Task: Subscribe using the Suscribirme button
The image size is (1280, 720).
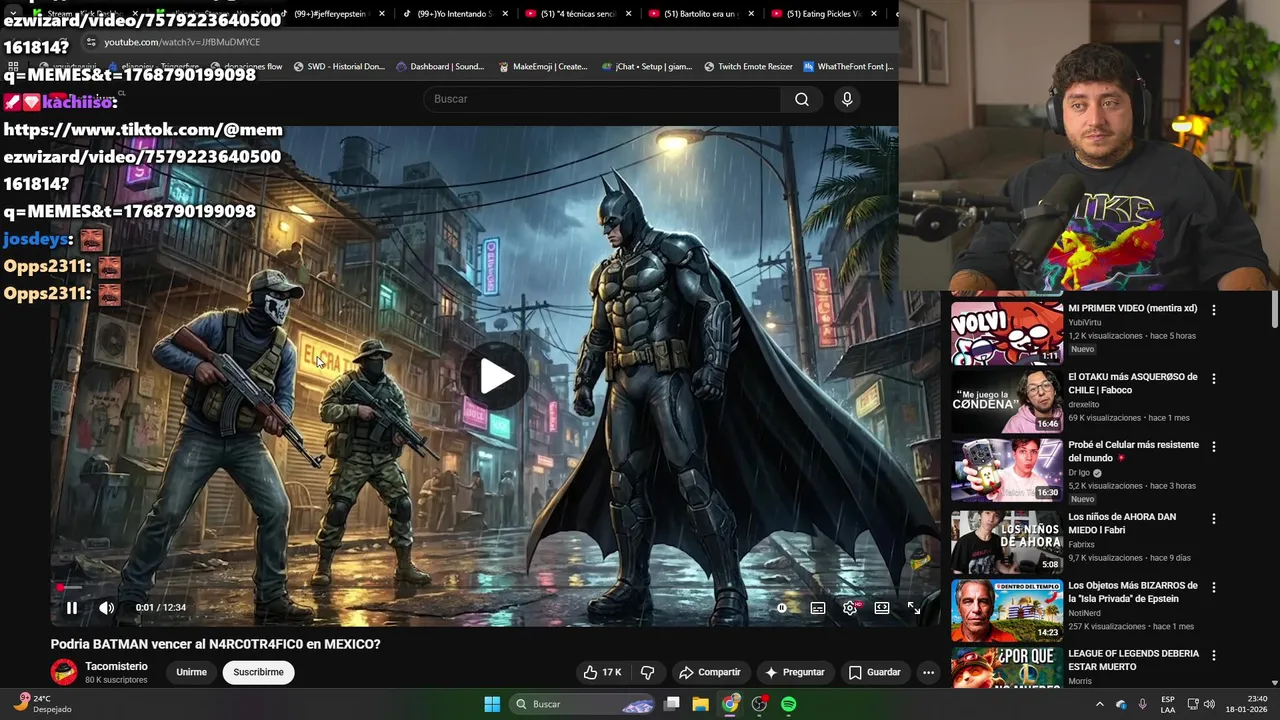Action: point(258,672)
